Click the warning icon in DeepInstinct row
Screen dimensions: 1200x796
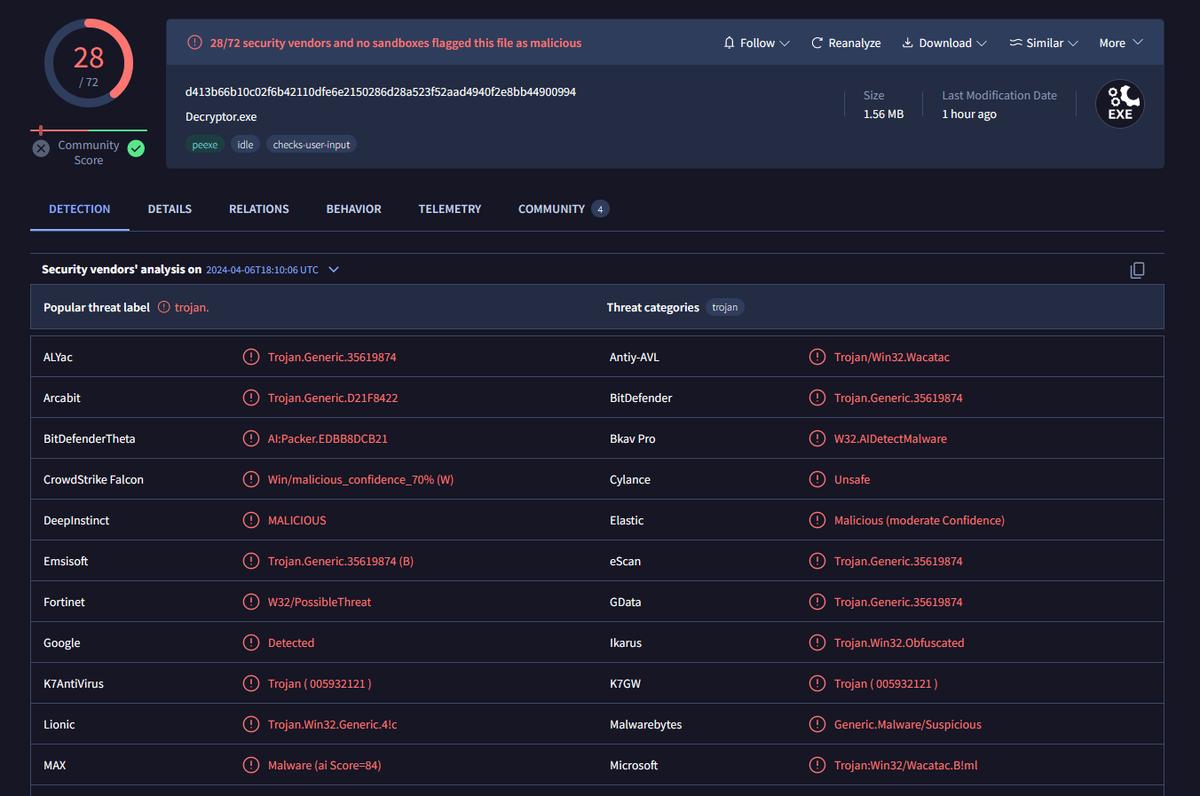(x=251, y=521)
